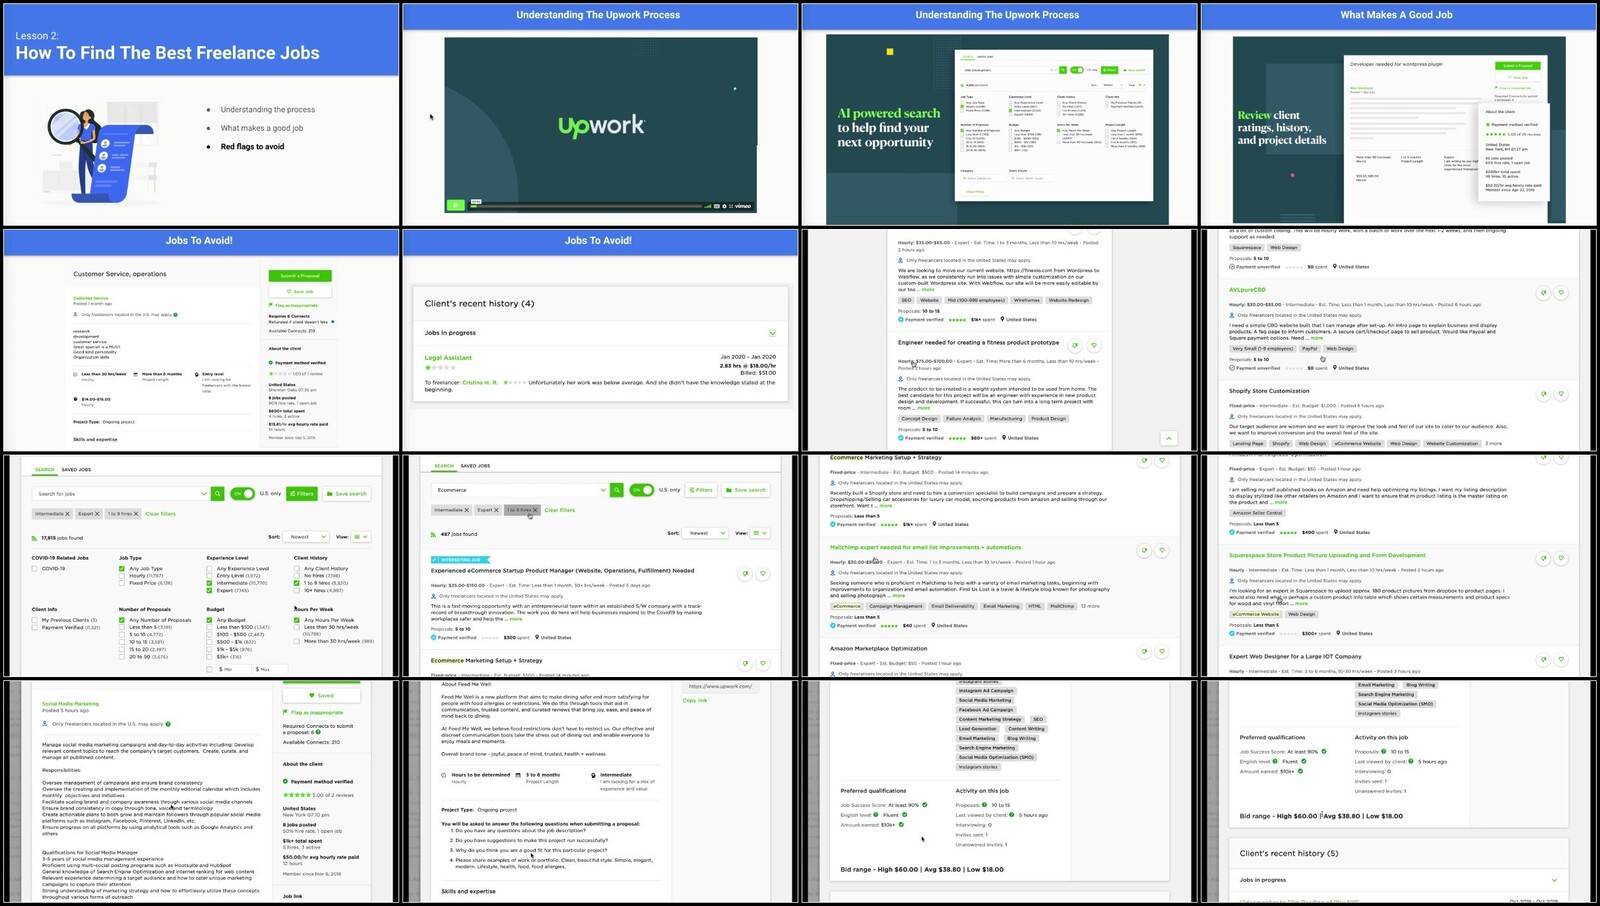Click Submit a Proposal on Customer Service job
Screen dimensions: 1600x906
(300, 276)
